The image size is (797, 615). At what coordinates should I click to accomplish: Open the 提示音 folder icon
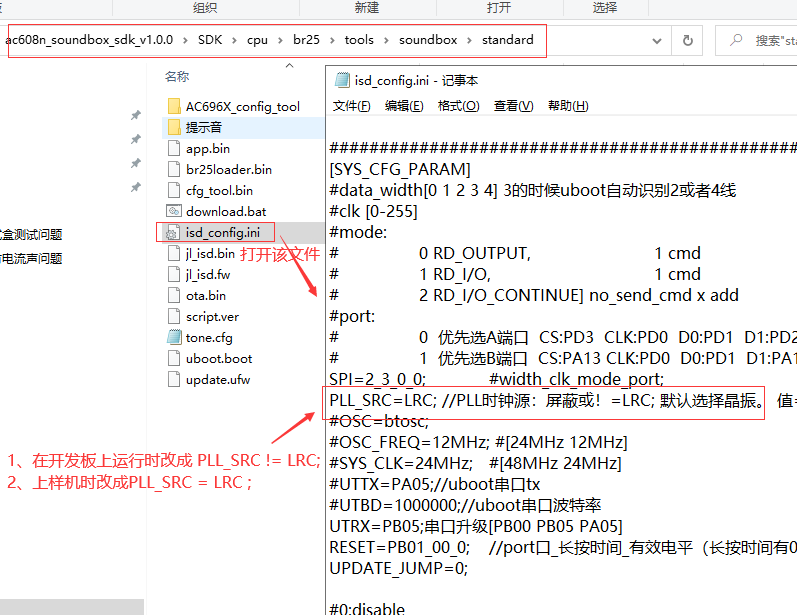tap(174, 127)
